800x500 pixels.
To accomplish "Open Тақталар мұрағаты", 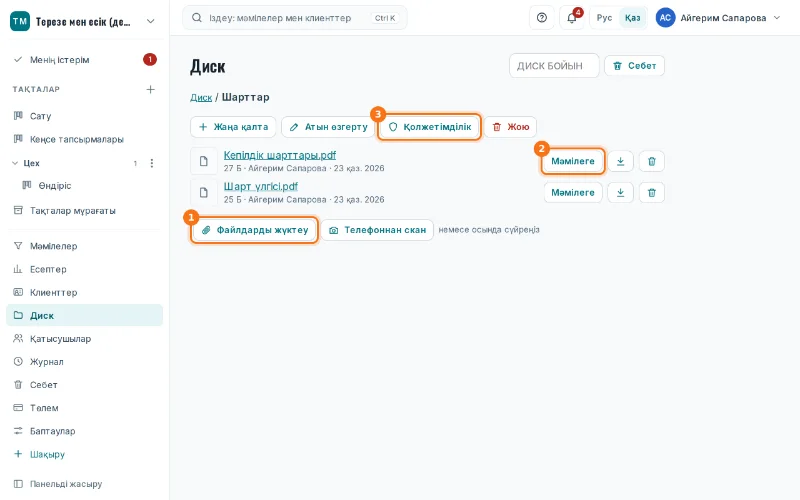I will click(84, 211).
